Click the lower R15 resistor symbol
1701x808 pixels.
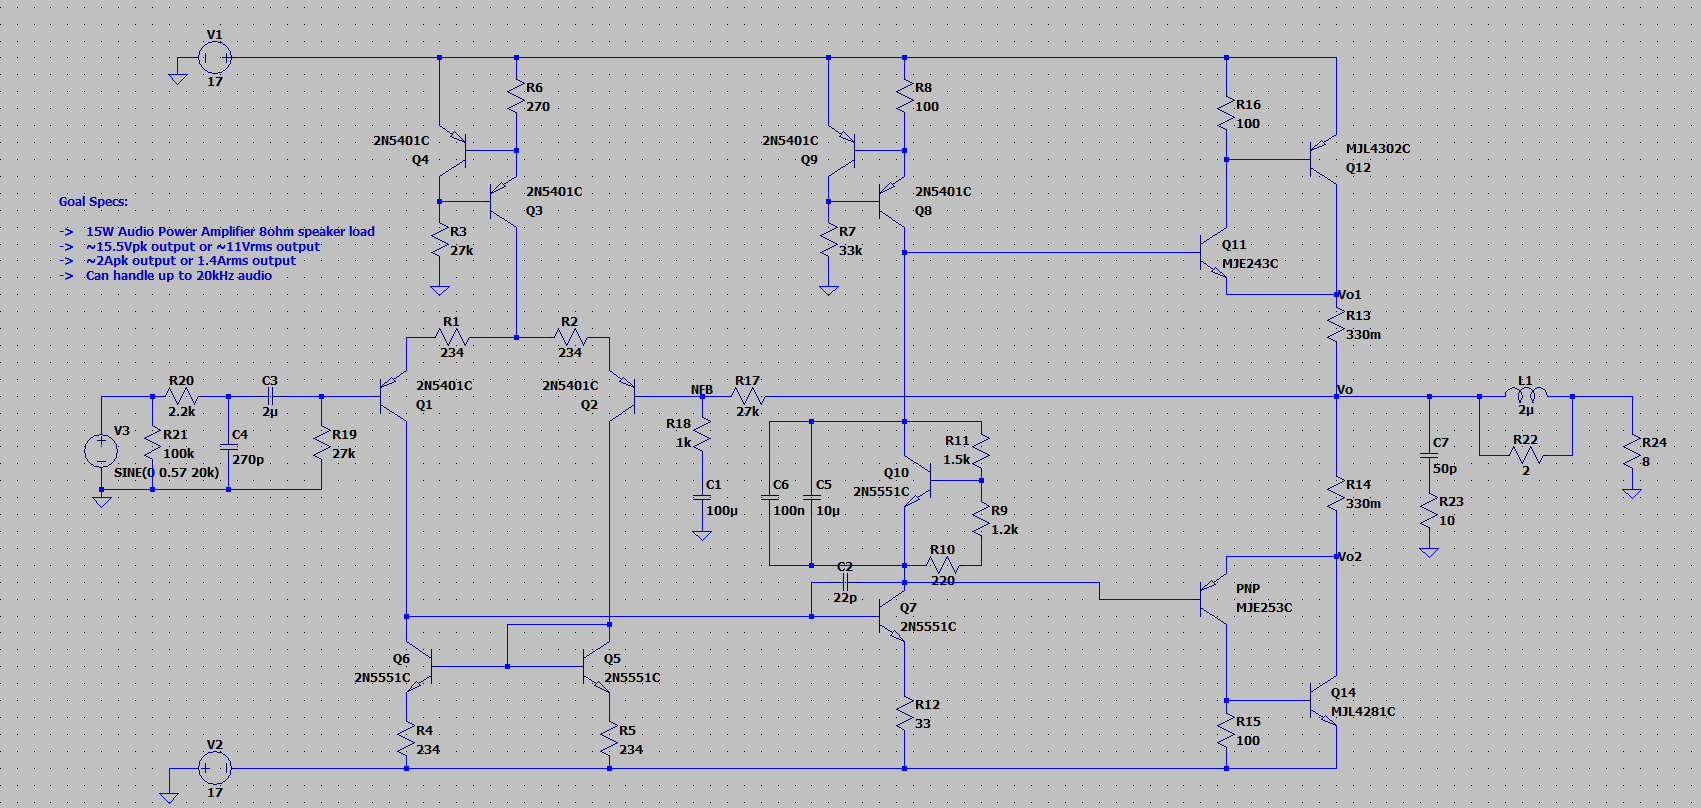(x=1227, y=731)
